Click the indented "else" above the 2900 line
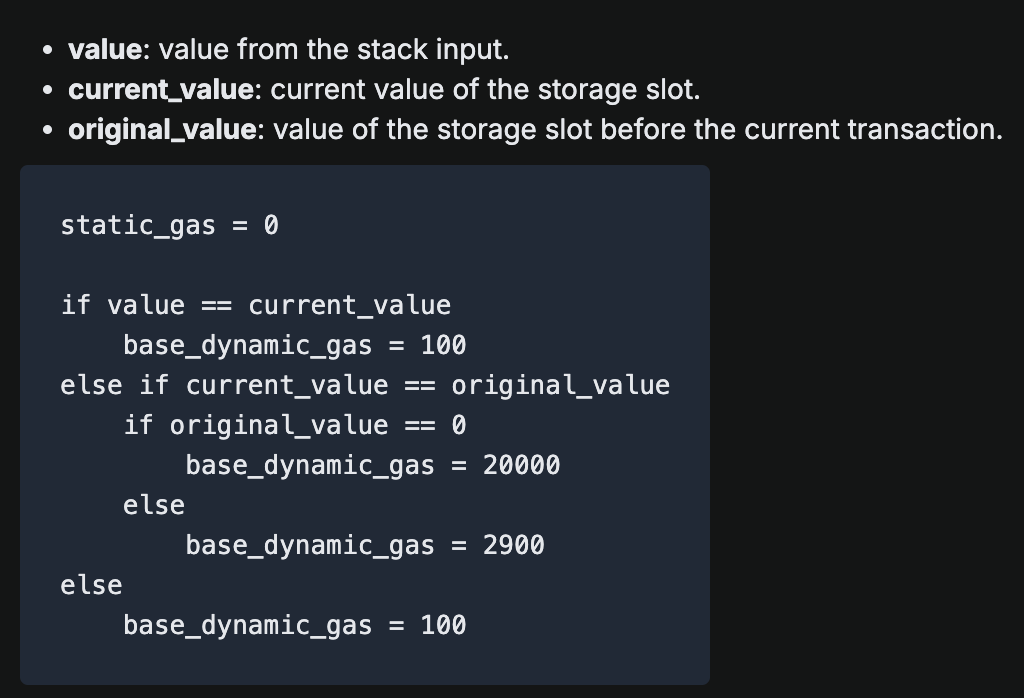The image size is (1024, 698). point(153,505)
